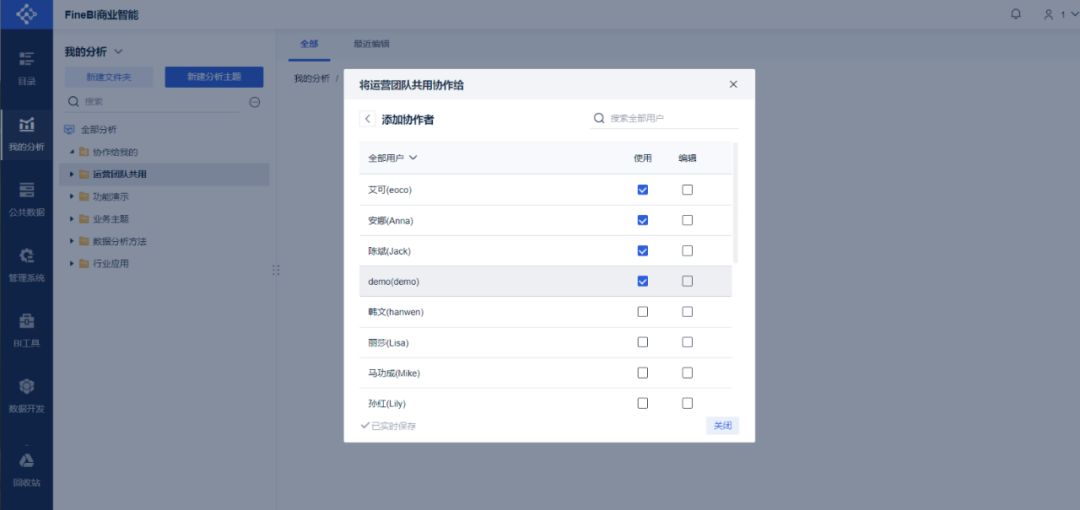Uncheck 使用 for 艾可(eoco)
The image size is (1080, 510).
pos(643,190)
